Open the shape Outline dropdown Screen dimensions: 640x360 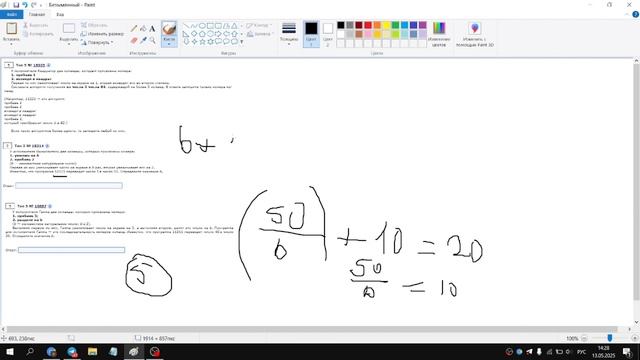tap(258, 25)
